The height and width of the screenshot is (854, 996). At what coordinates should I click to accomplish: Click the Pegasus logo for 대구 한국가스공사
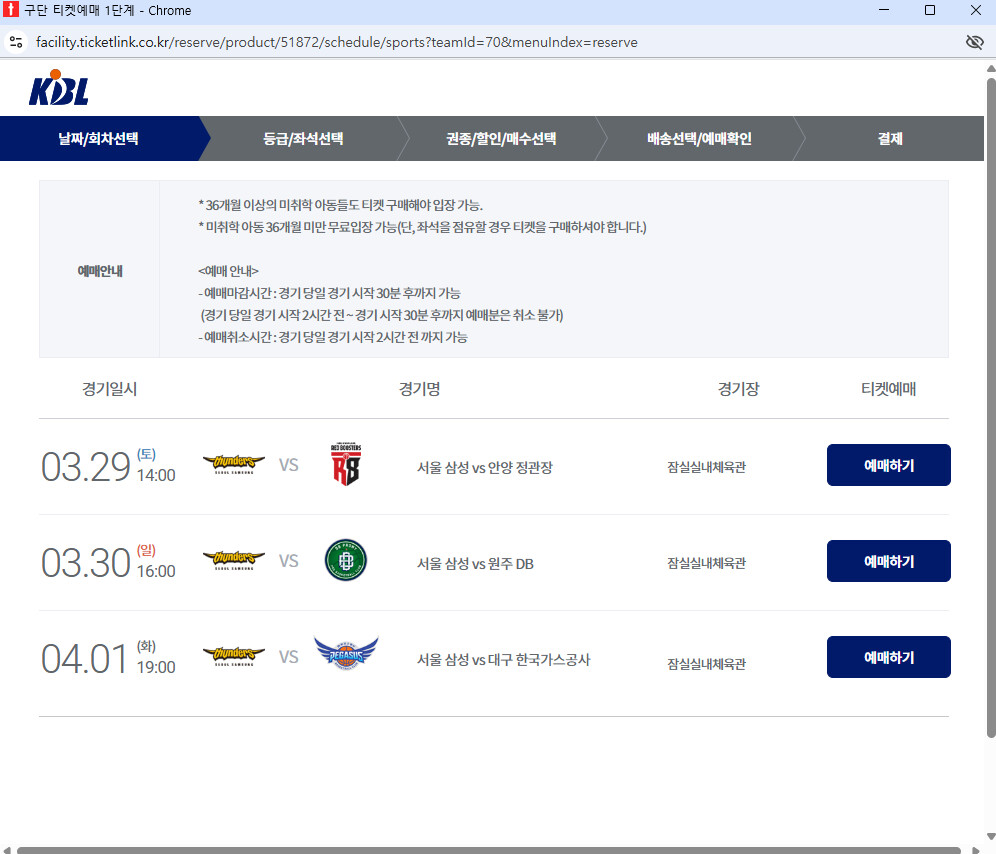pyautogui.click(x=345, y=656)
